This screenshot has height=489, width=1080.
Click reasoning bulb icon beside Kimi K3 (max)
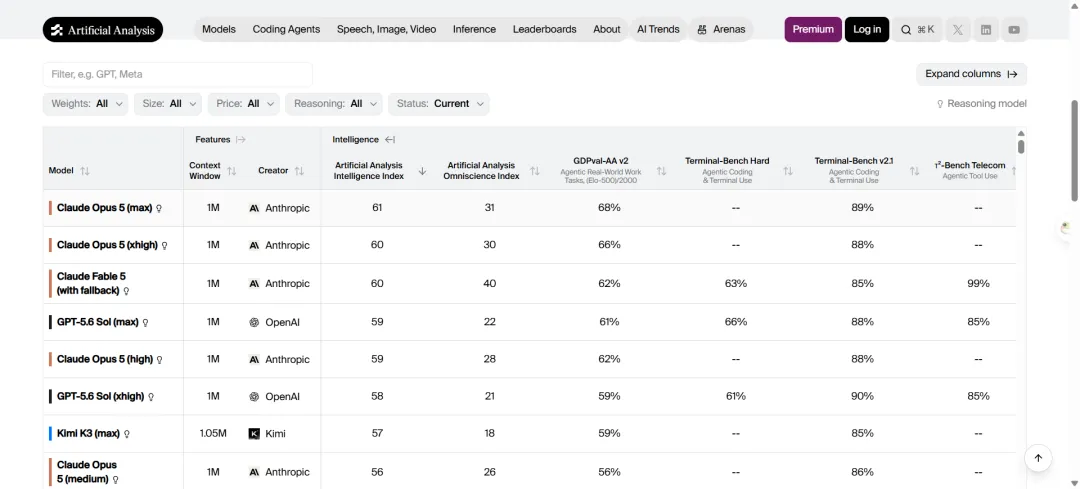127,434
